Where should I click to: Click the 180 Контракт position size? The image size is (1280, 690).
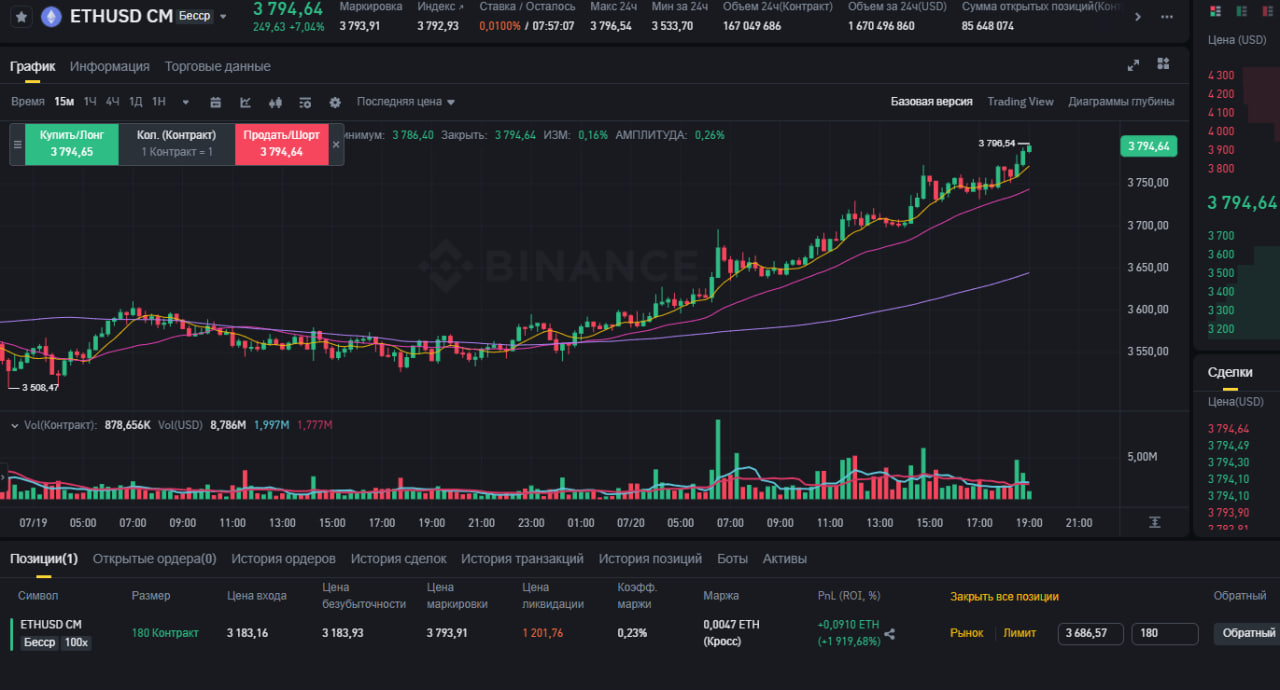point(165,633)
